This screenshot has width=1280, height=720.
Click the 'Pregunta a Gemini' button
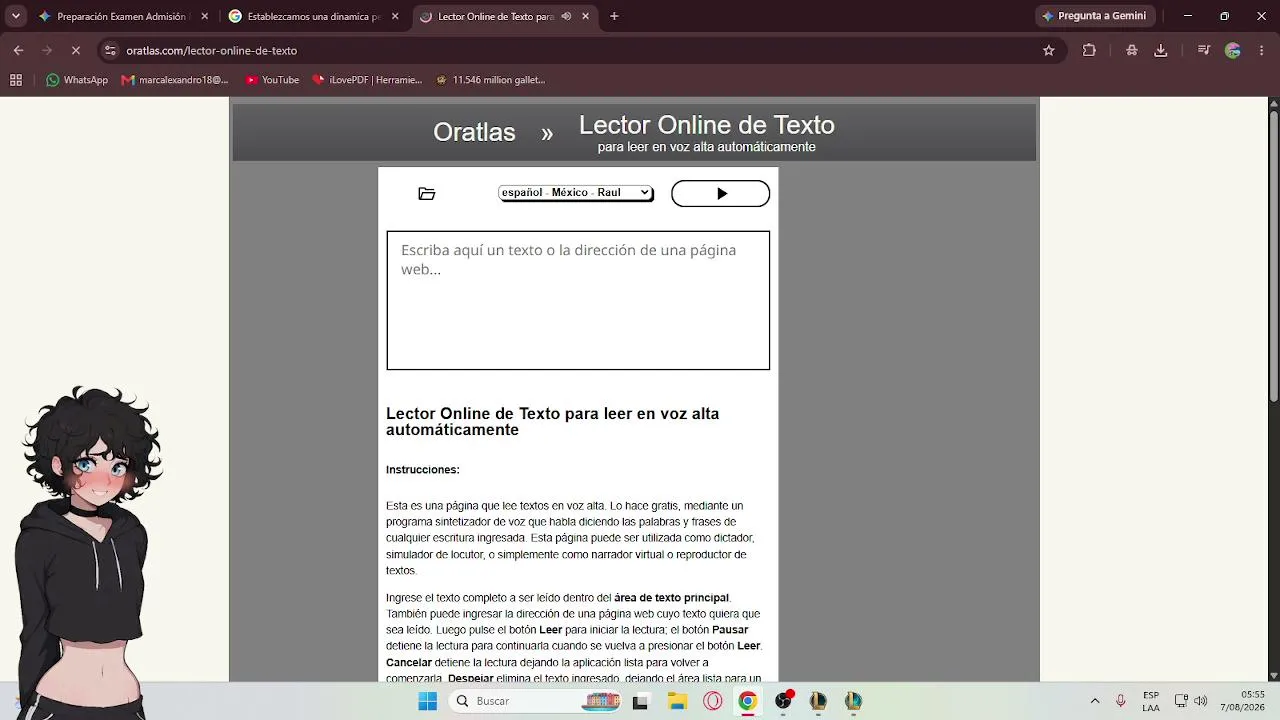[1095, 16]
